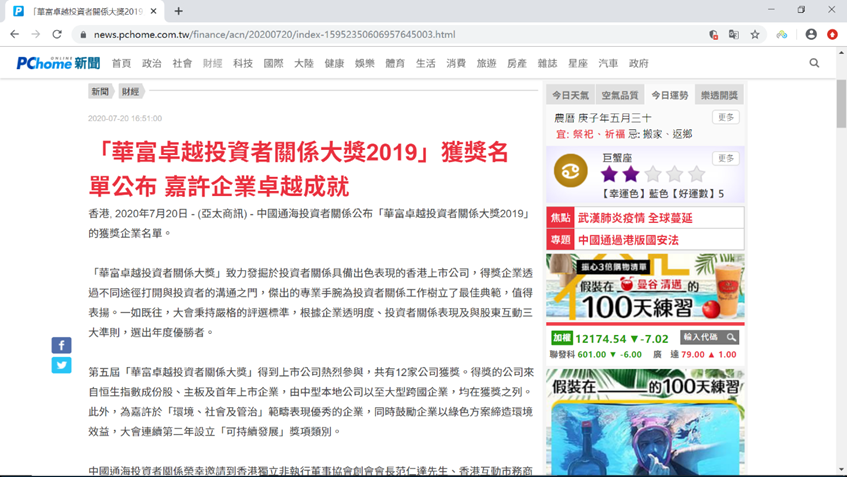Screen dimensions: 847x477
Task: Click the 新聞 breadcrumb
Action: pyautogui.click(x=100, y=91)
